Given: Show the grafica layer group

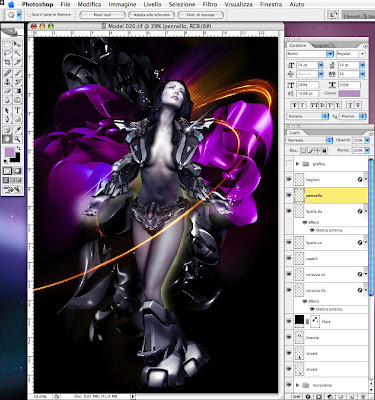Looking at the screenshot, I should tap(289, 164).
